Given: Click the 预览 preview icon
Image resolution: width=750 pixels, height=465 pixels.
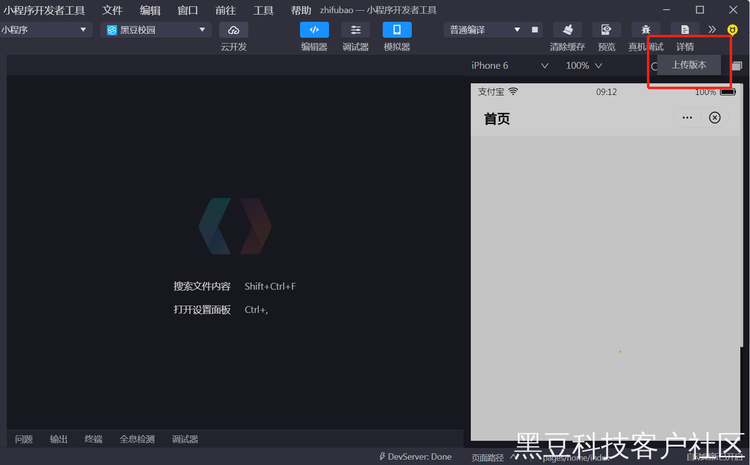Looking at the screenshot, I should tap(607, 30).
